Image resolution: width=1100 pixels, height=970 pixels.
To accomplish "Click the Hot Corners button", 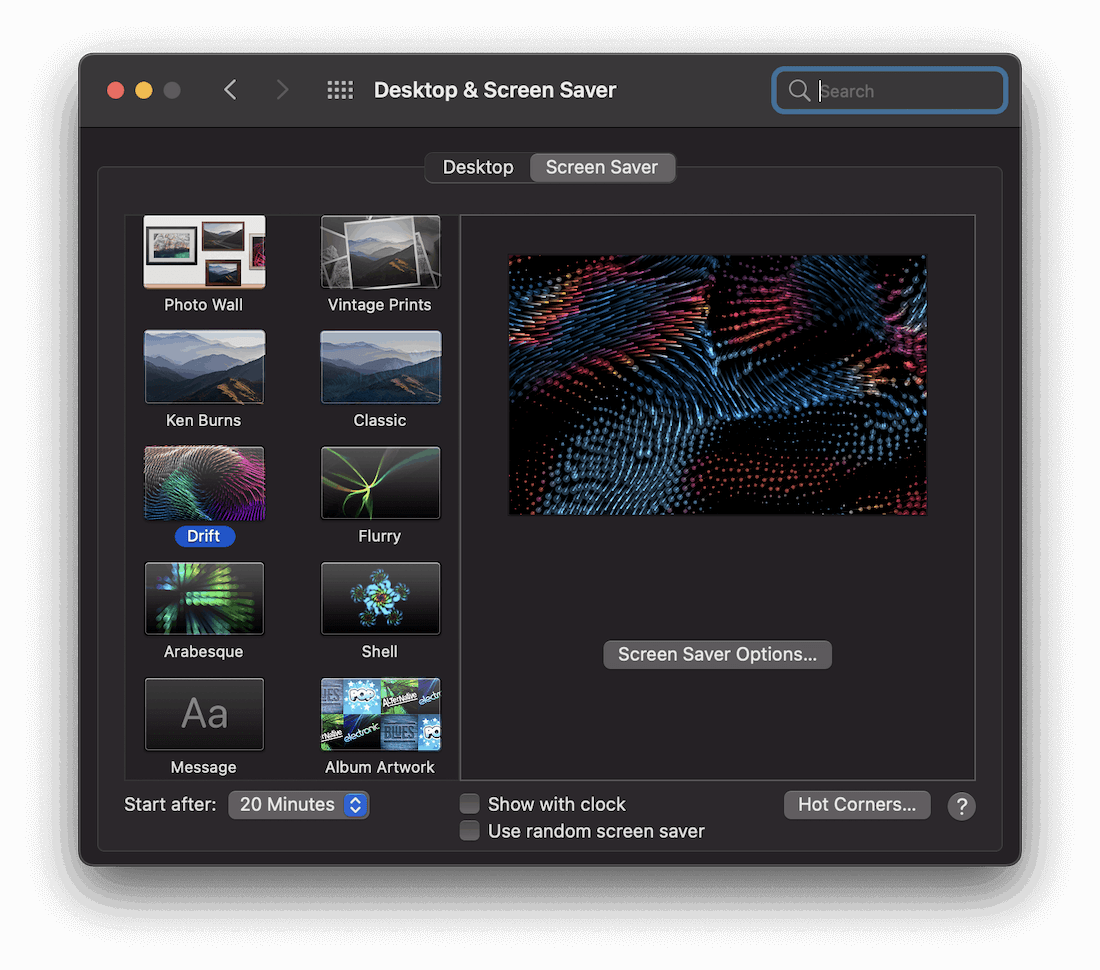I will point(857,805).
